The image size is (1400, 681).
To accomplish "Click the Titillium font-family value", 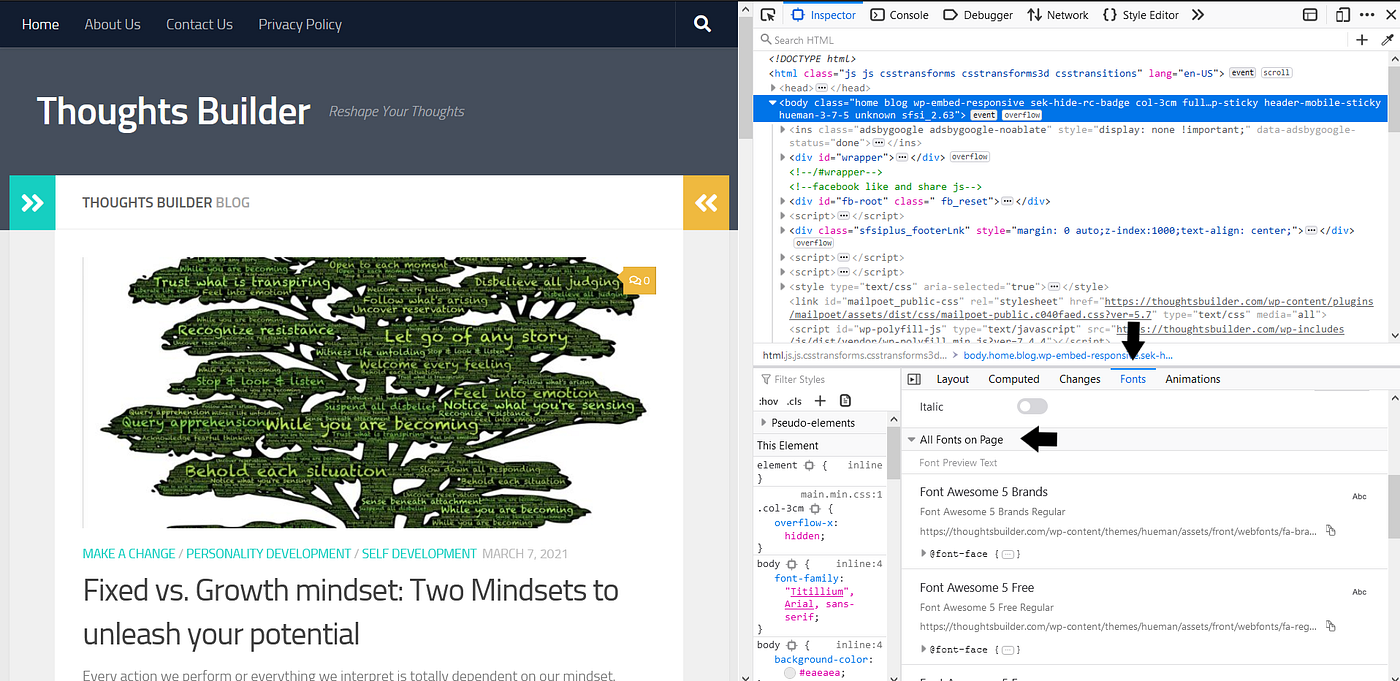I will [817, 591].
